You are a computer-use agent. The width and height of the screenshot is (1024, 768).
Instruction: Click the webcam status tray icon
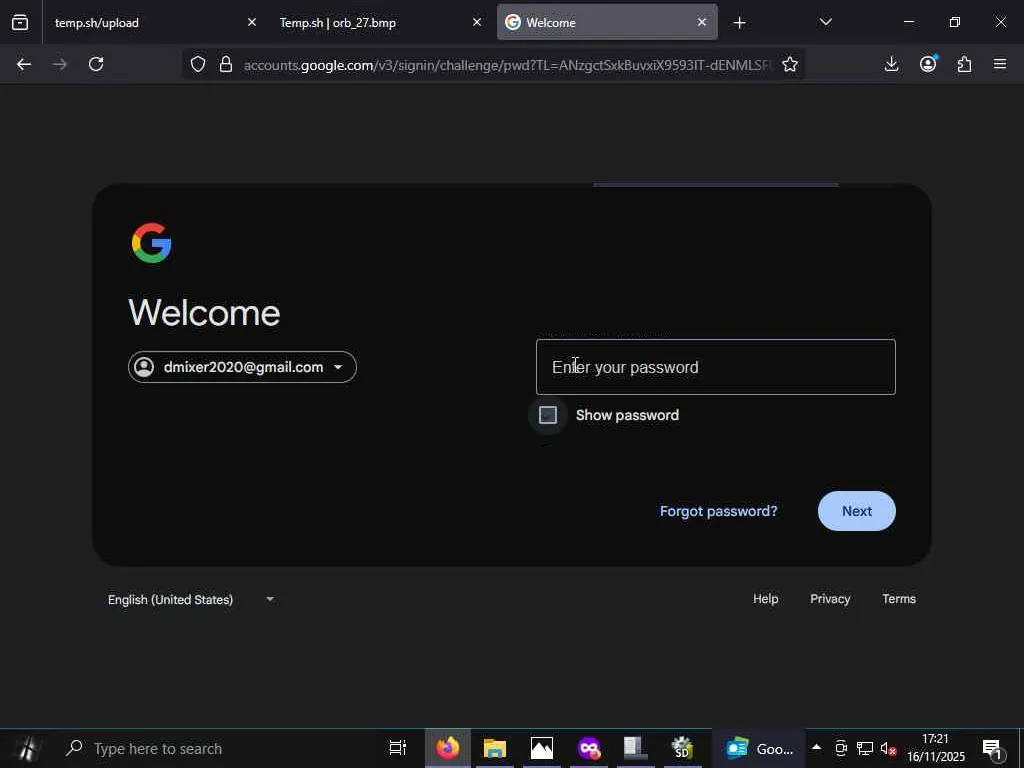(x=841, y=748)
